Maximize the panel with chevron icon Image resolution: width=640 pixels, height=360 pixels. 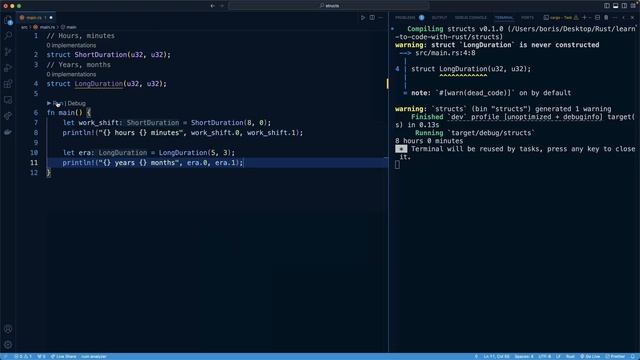pos(623,18)
